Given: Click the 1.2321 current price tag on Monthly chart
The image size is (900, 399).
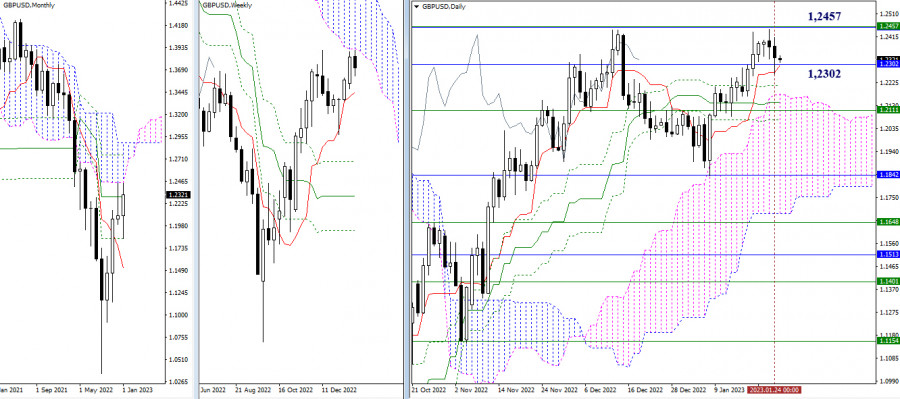Looking at the screenshot, I should pos(178,195).
